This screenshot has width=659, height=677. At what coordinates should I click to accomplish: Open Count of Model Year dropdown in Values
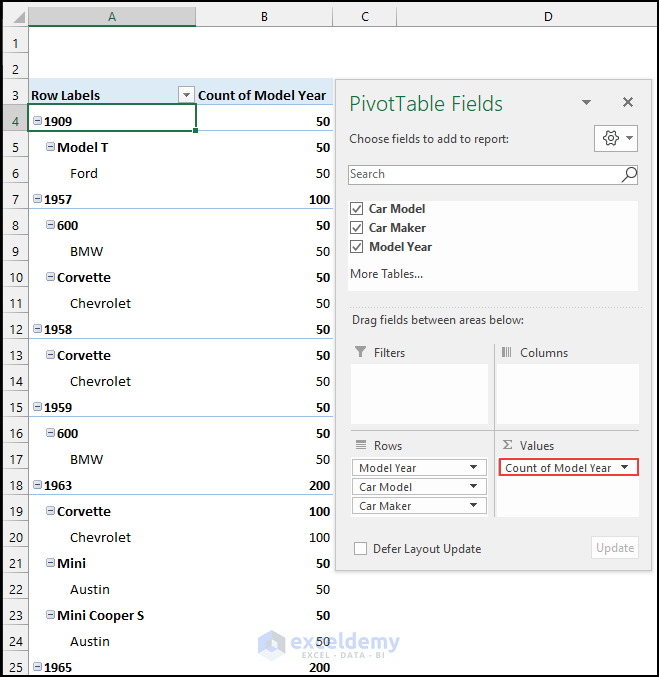624,468
